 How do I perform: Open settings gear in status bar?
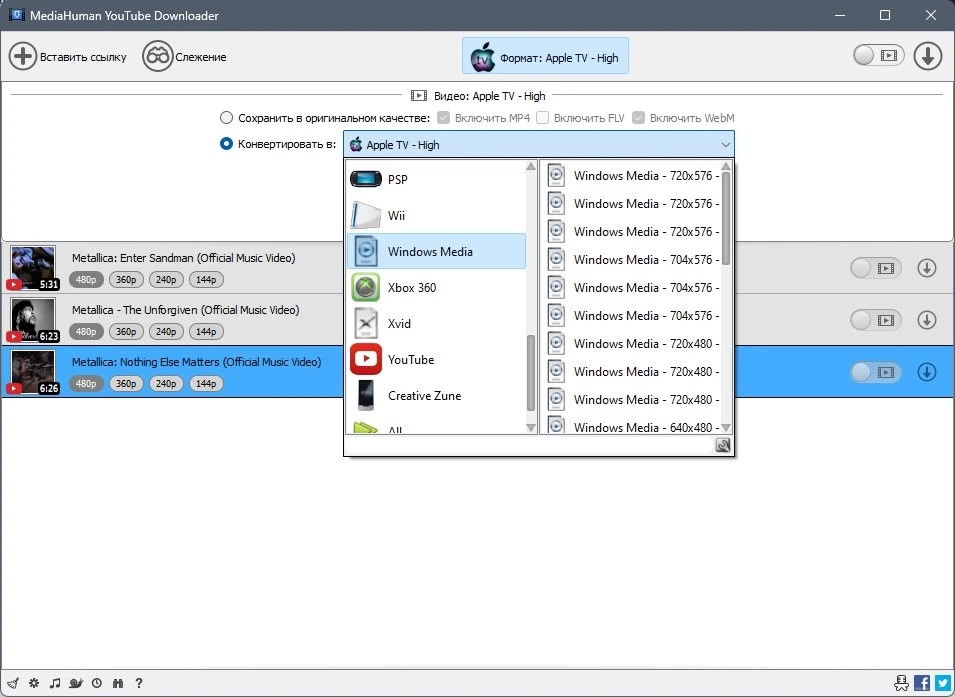[34, 683]
